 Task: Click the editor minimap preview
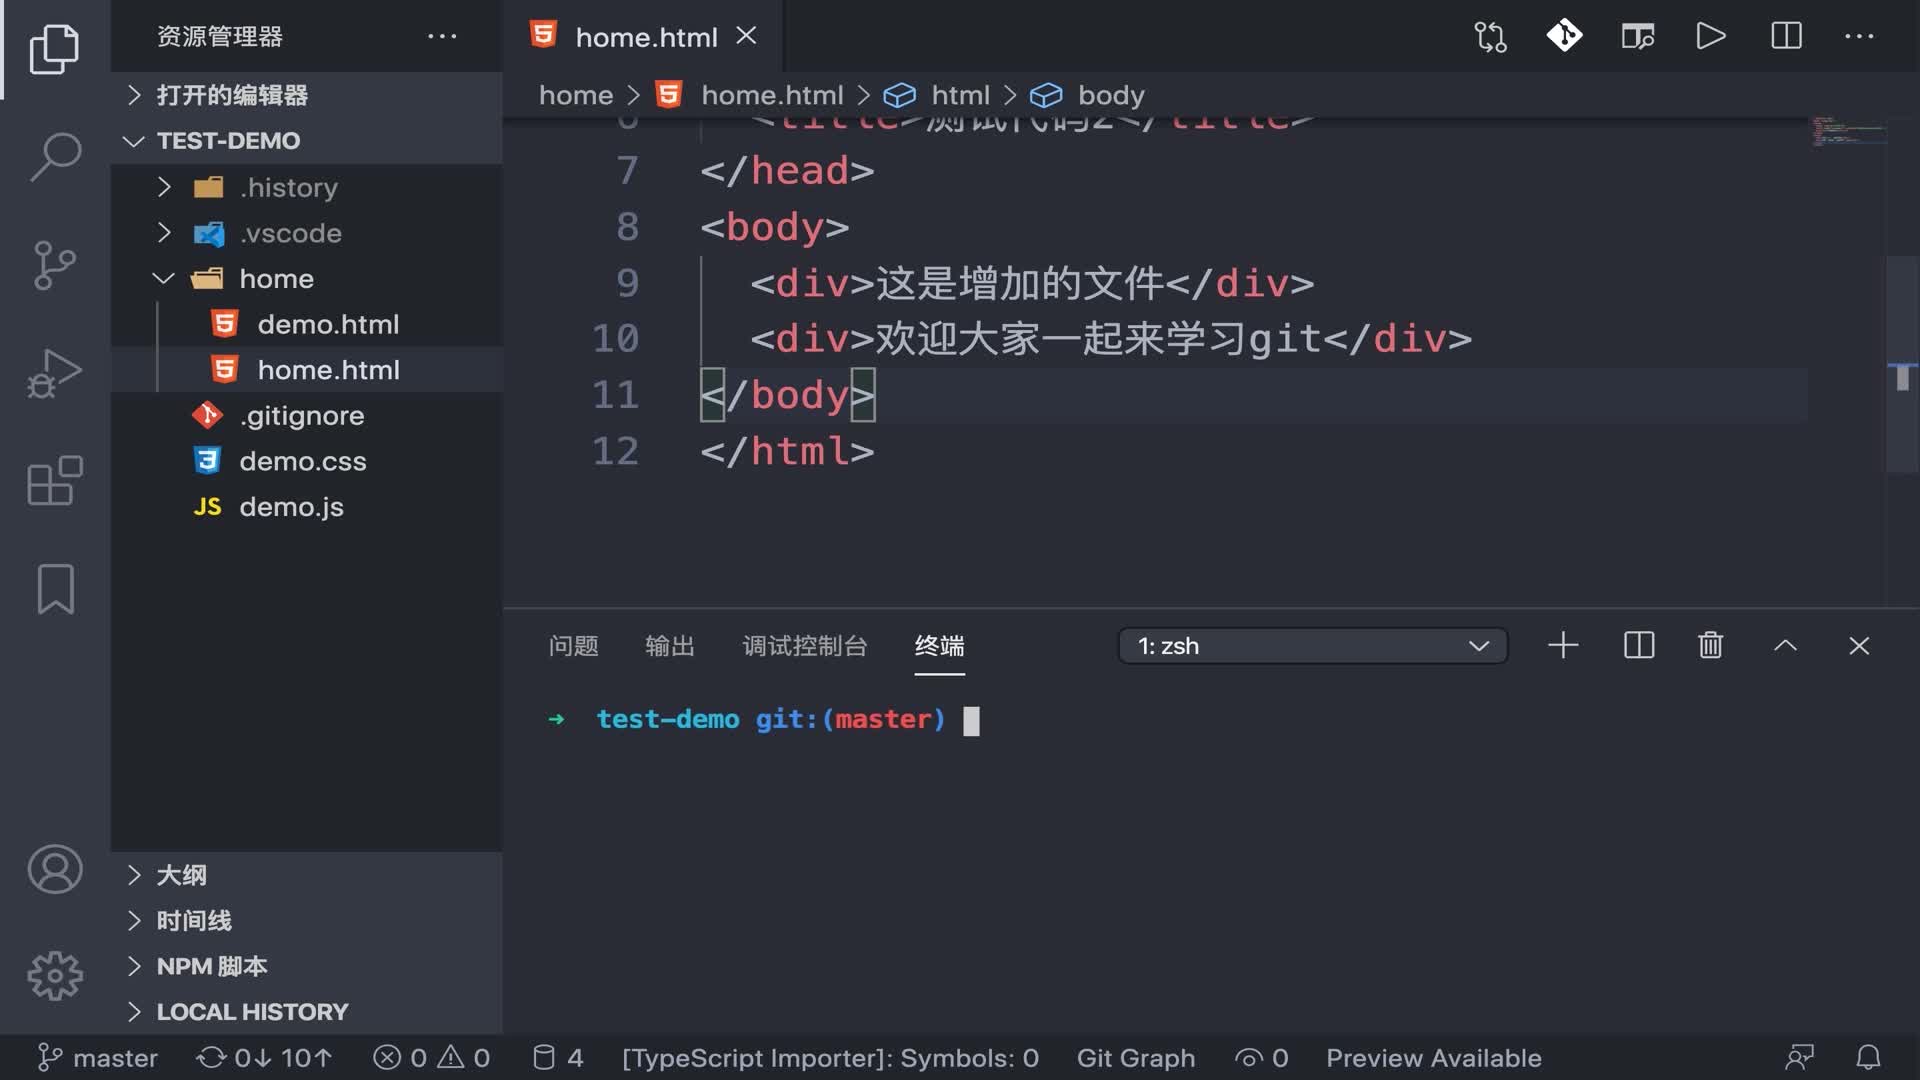[1848, 132]
